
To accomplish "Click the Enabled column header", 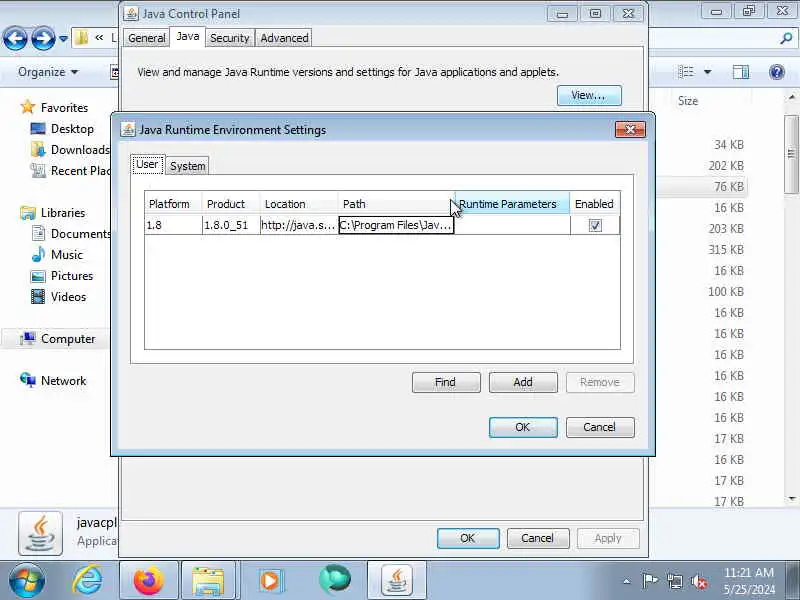I will pos(595,204).
